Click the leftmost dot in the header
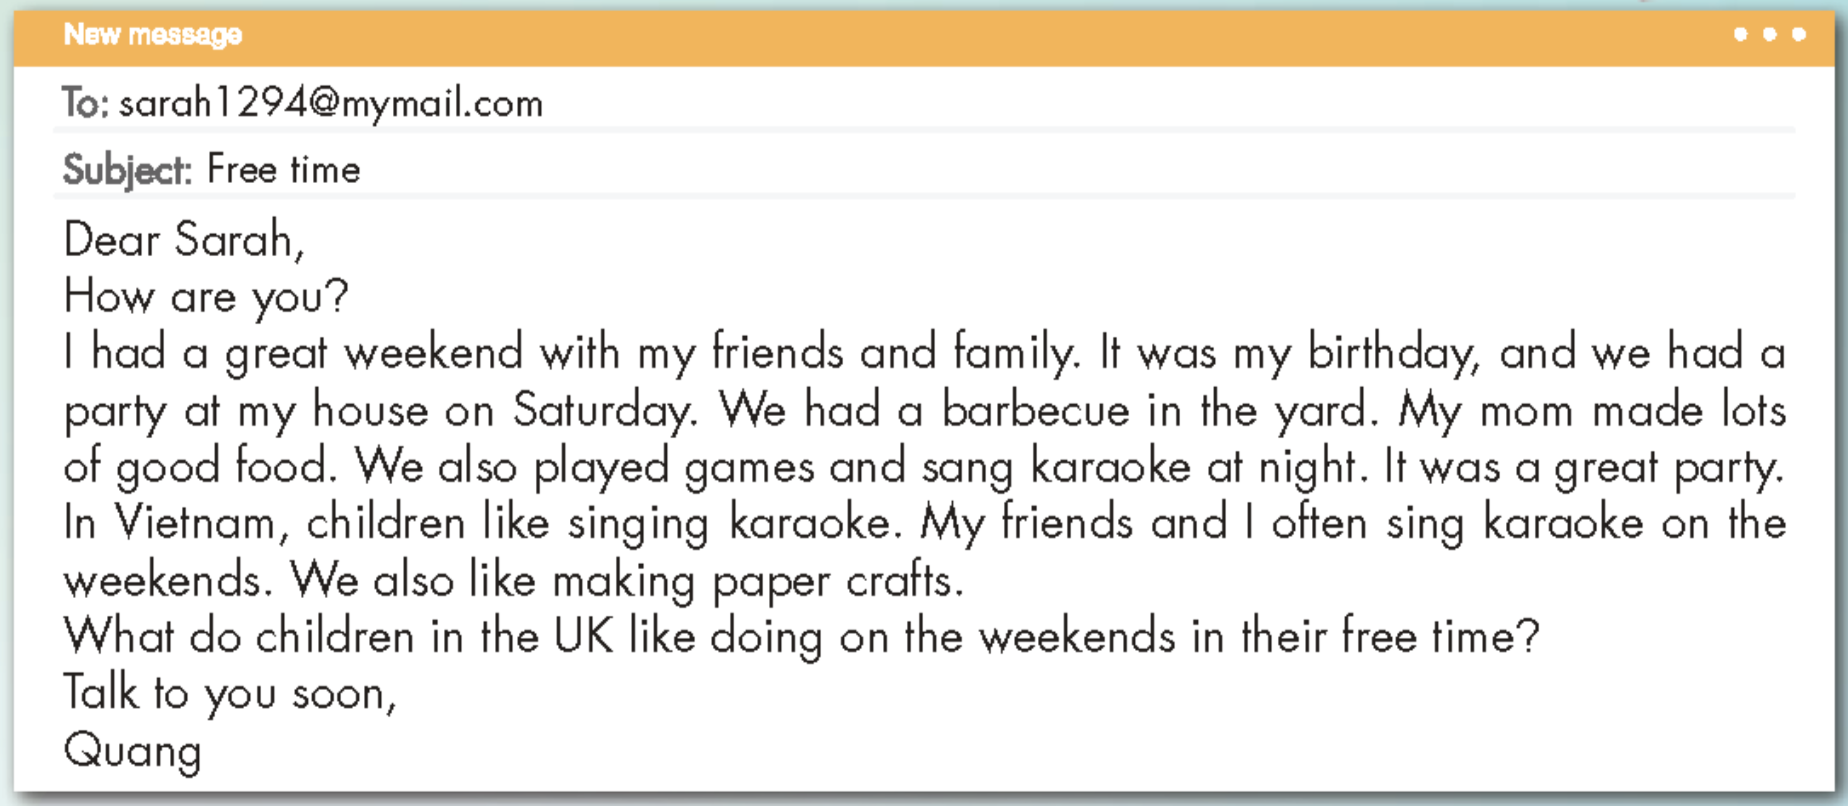Image resolution: width=1848 pixels, height=806 pixels. [1740, 35]
